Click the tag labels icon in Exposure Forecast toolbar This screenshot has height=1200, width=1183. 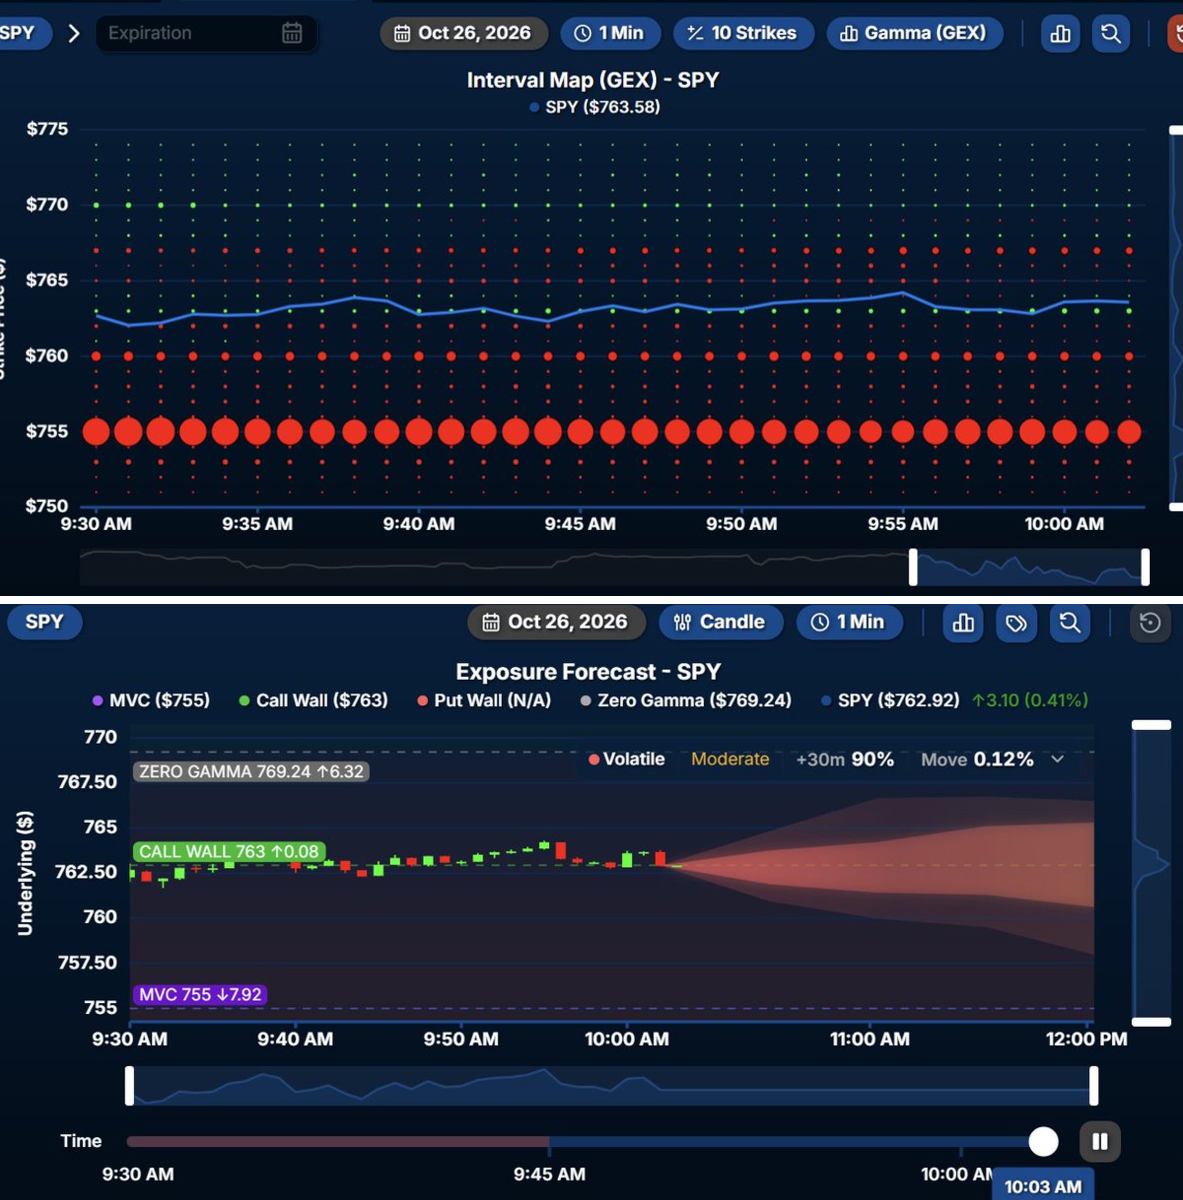pos(1016,623)
